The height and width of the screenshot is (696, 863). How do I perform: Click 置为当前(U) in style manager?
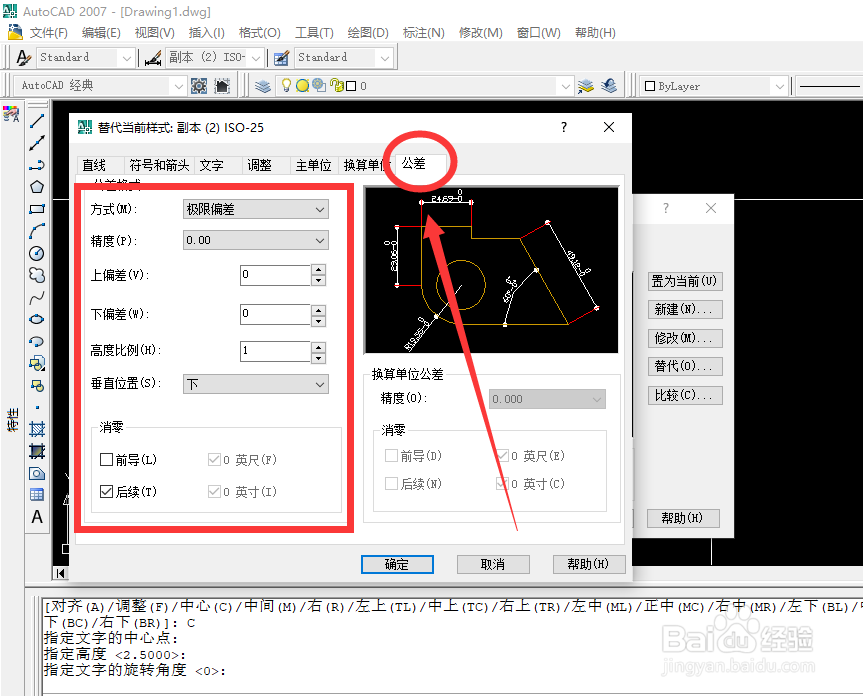pos(685,281)
